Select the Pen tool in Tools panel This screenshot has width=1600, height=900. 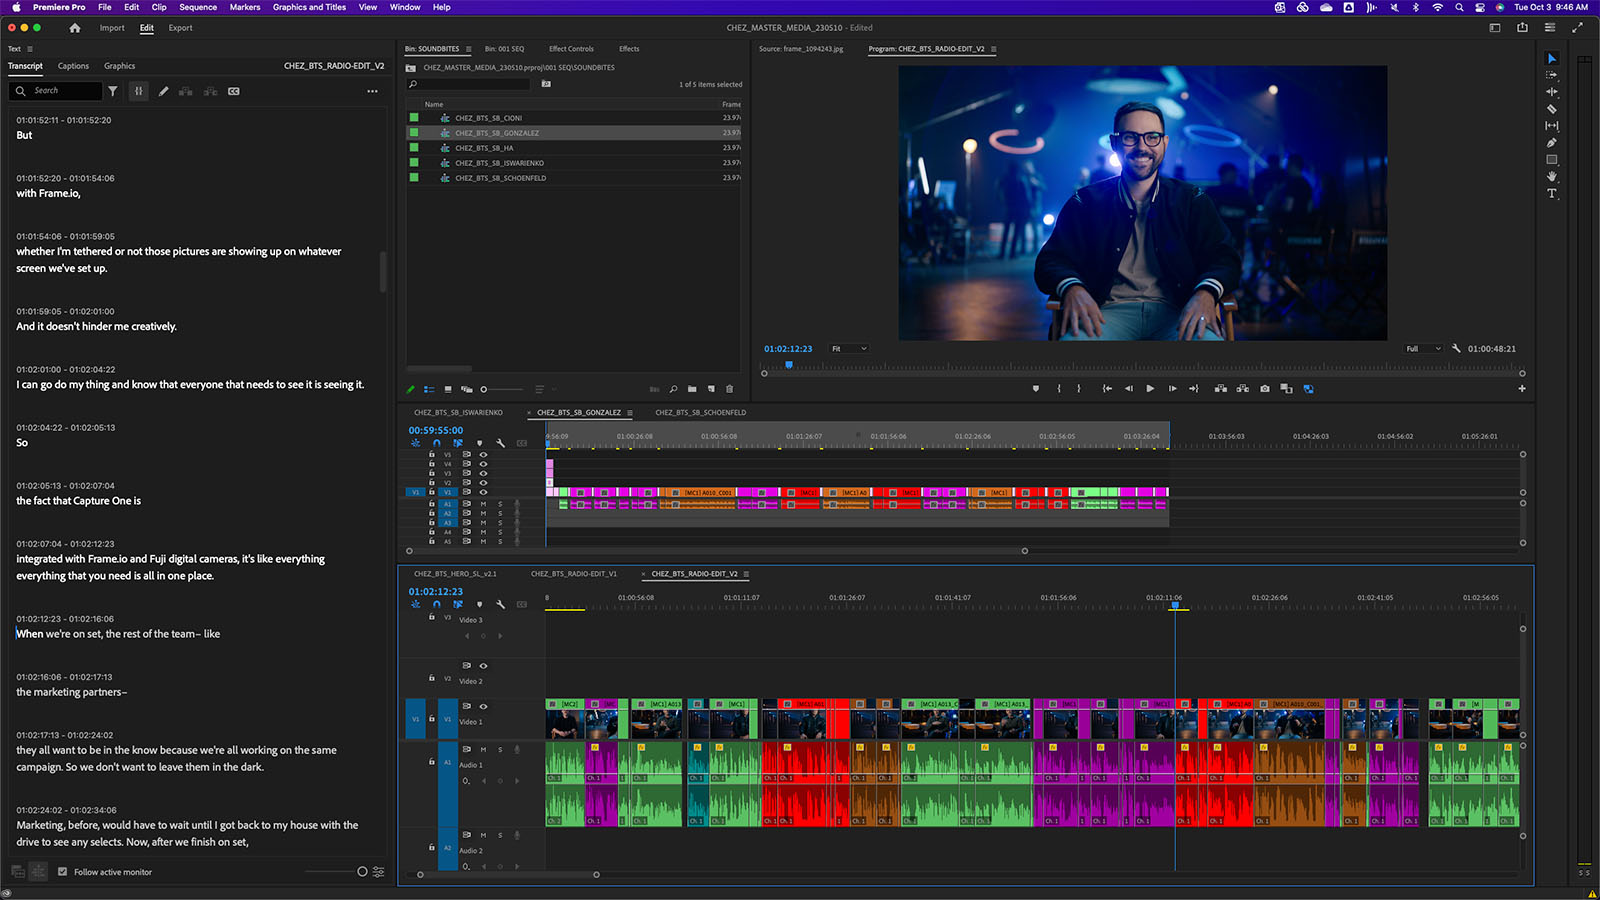1552,143
